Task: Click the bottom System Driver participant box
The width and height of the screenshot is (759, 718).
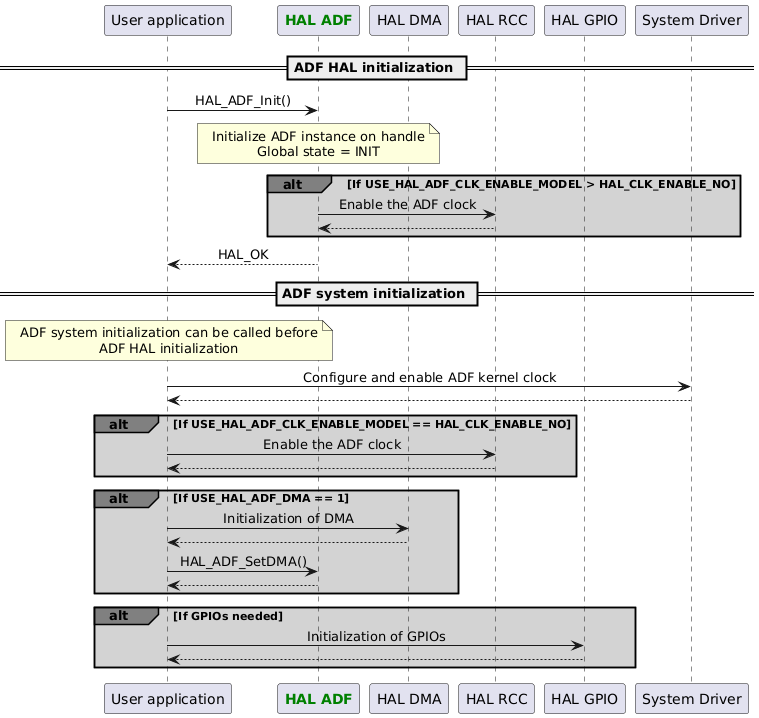Action: 692,699
